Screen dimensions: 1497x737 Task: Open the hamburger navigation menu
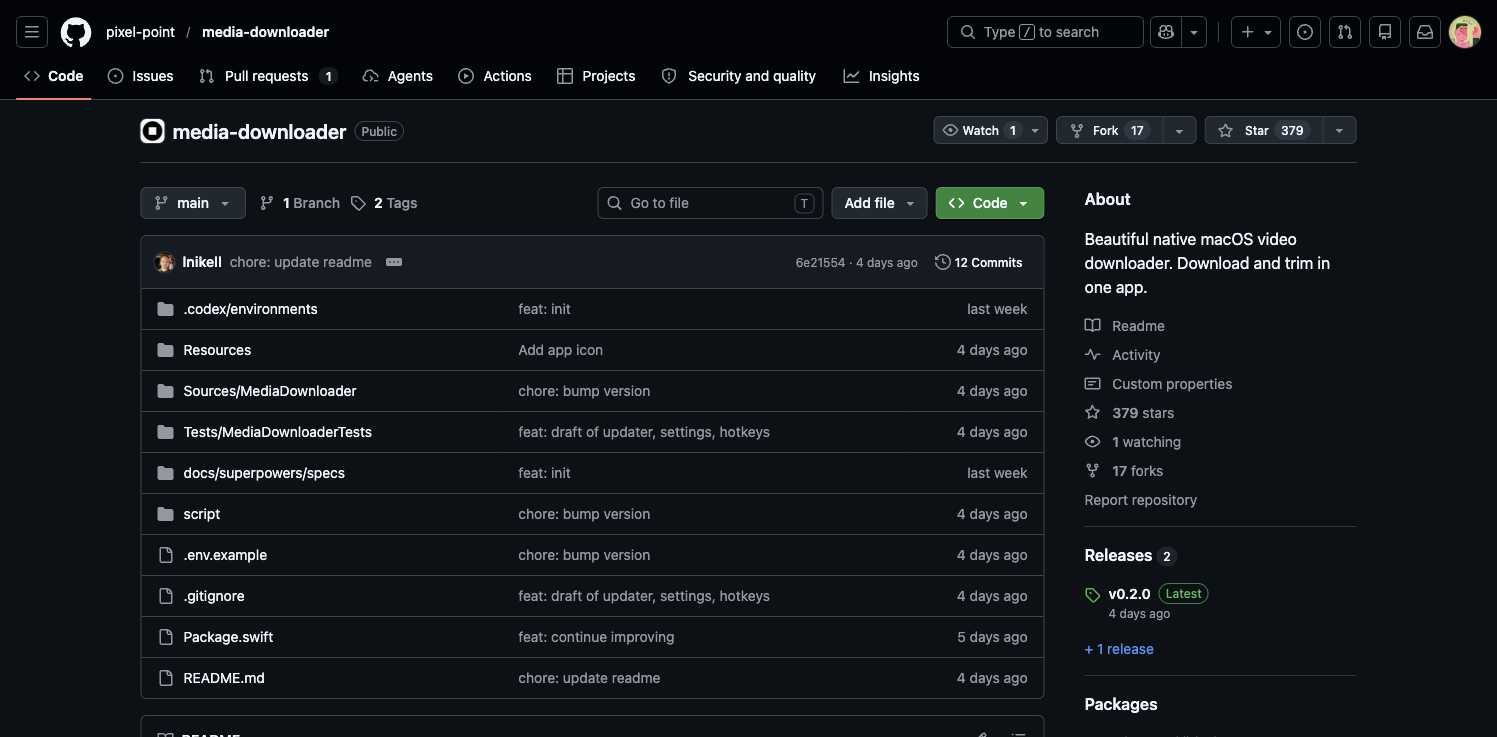(32, 32)
